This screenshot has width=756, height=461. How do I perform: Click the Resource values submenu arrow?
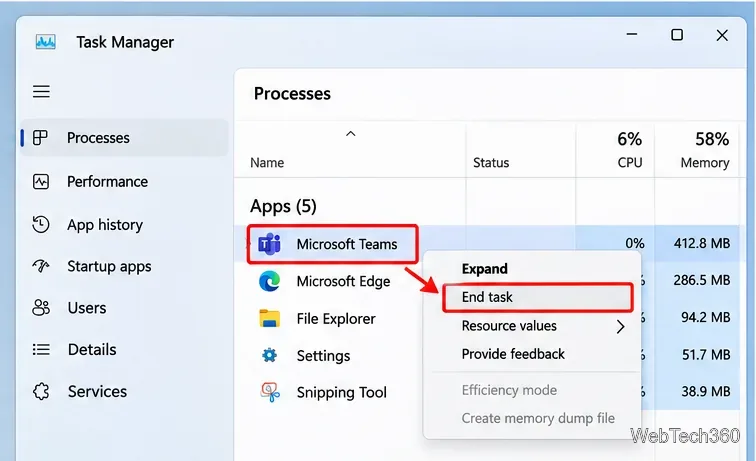(621, 326)
